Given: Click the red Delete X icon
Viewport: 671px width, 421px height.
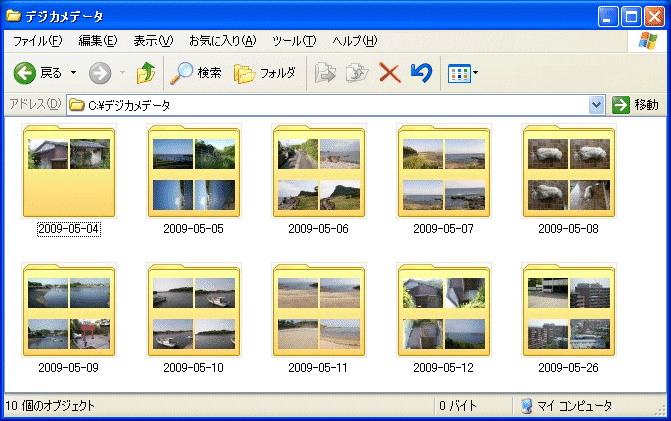Looking at the screenshot, I should click(x=389, y=73).
